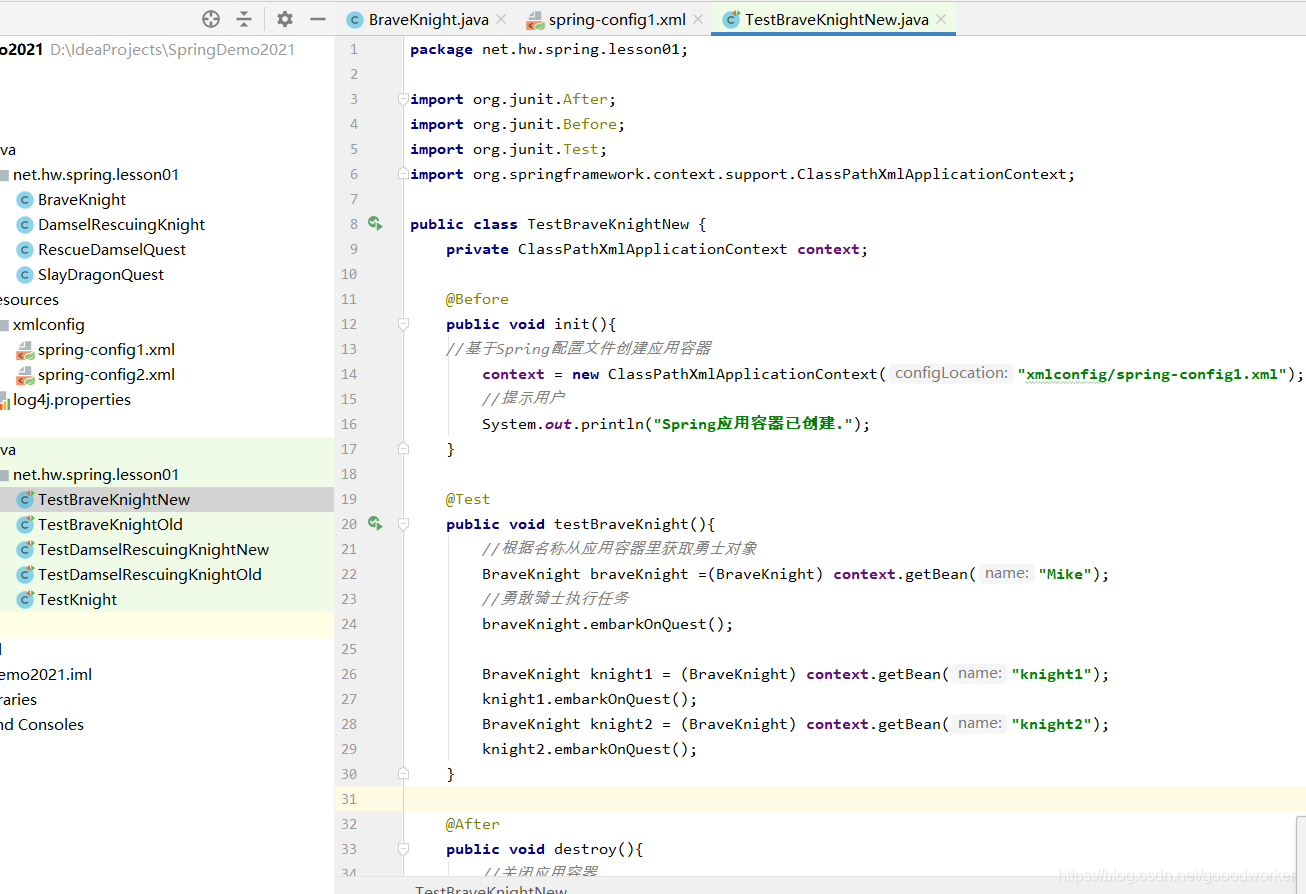Fold the end of imports at line 6

[403, 174]
